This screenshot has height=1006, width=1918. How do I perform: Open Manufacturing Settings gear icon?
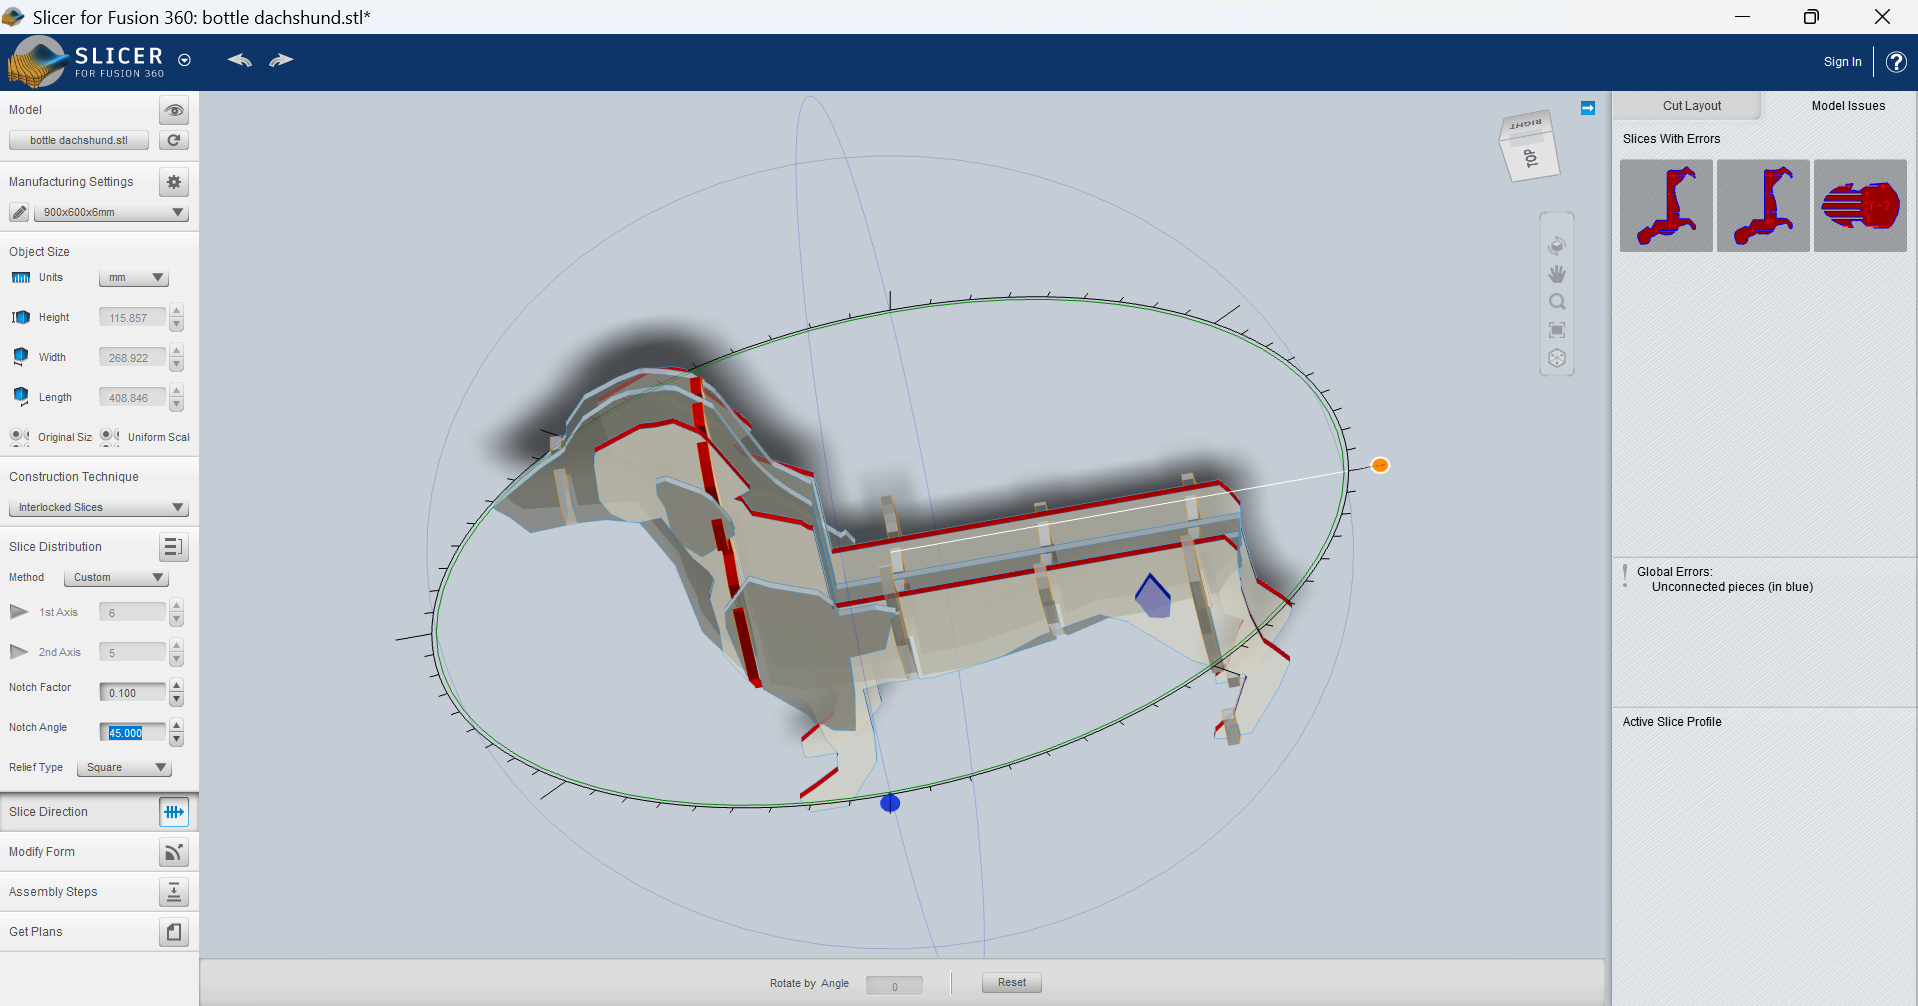point(174,182)
